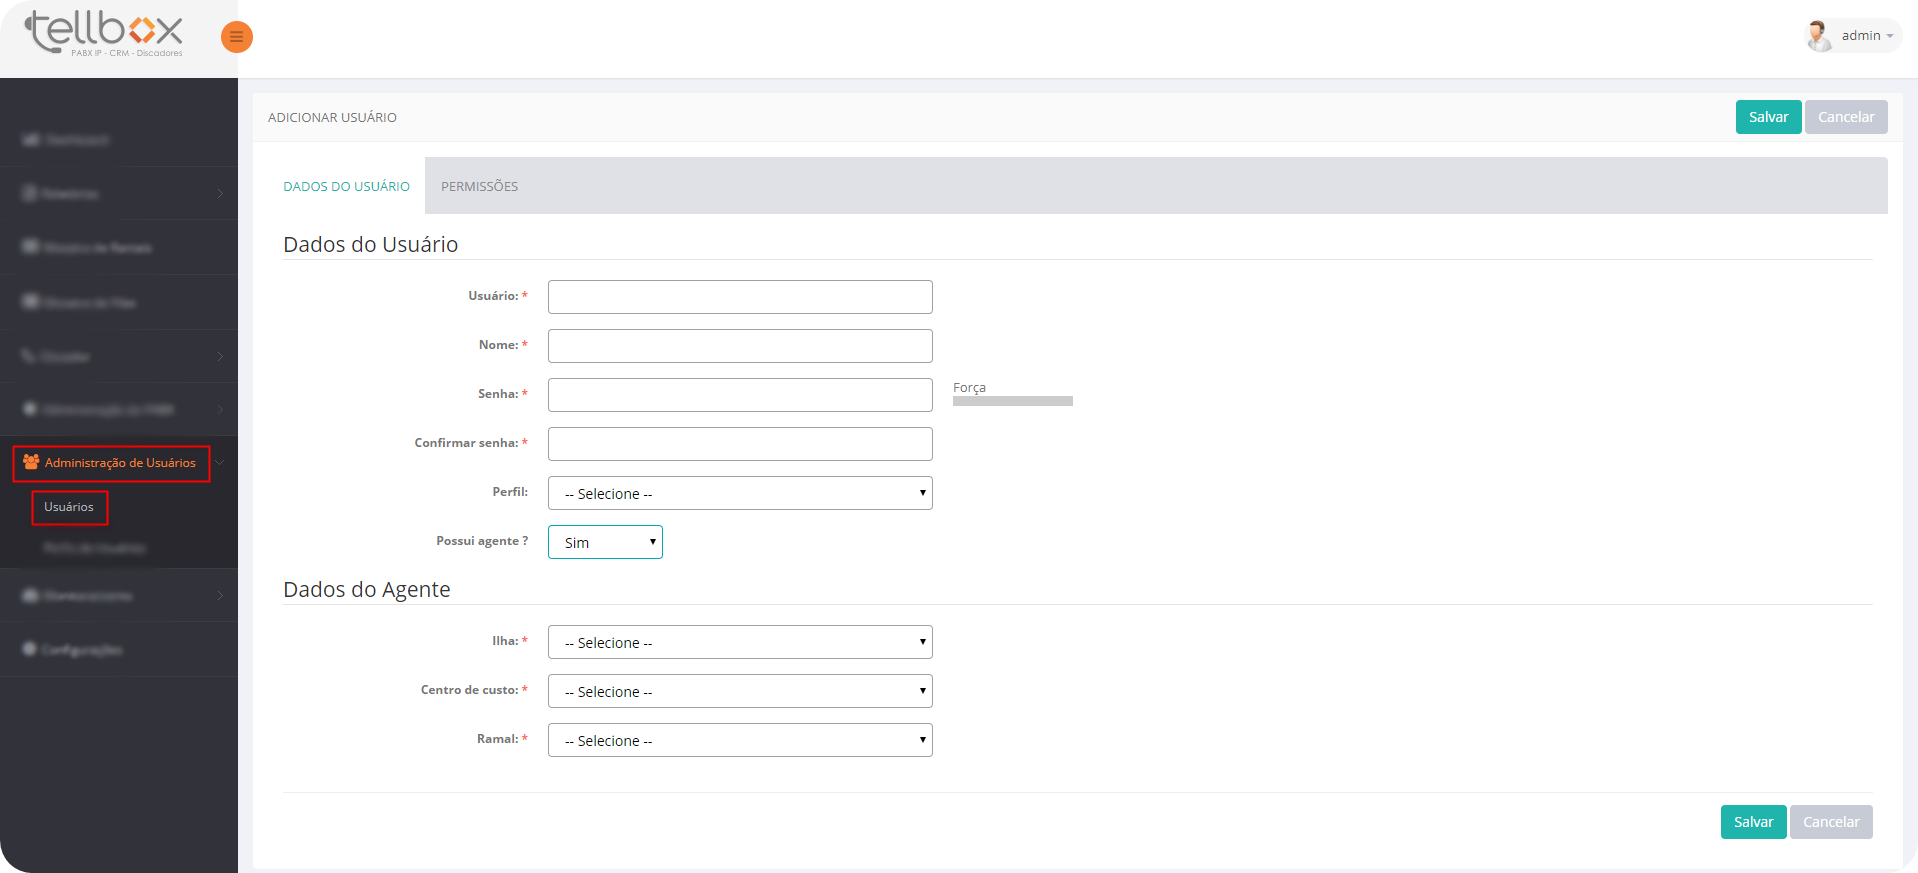The height and width of the screenshot is (873, 1918).
Task: Toggle the orange hamburger sidebar menu button
Action: pyautogui.click(x=236, y=37)
